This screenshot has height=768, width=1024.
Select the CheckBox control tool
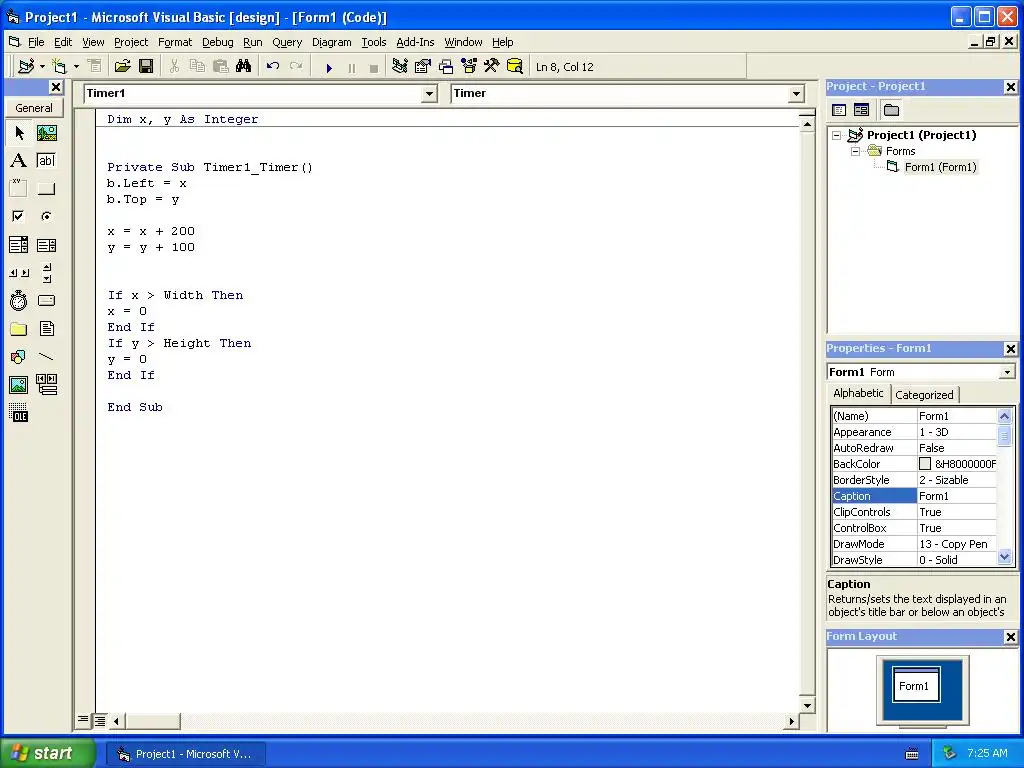(x=19, y=216)
